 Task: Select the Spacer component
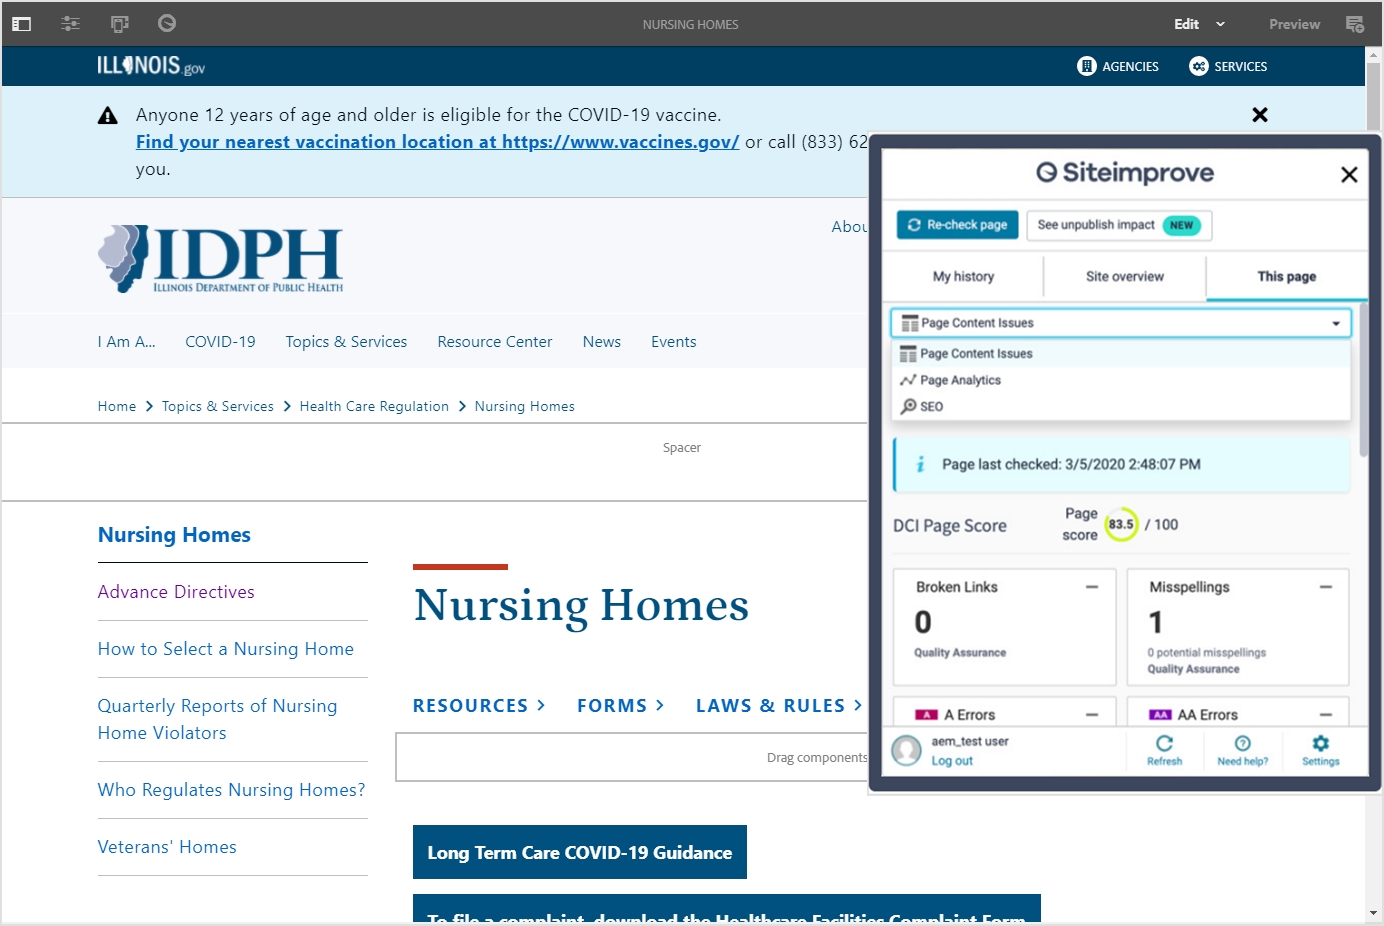[682, 448]
